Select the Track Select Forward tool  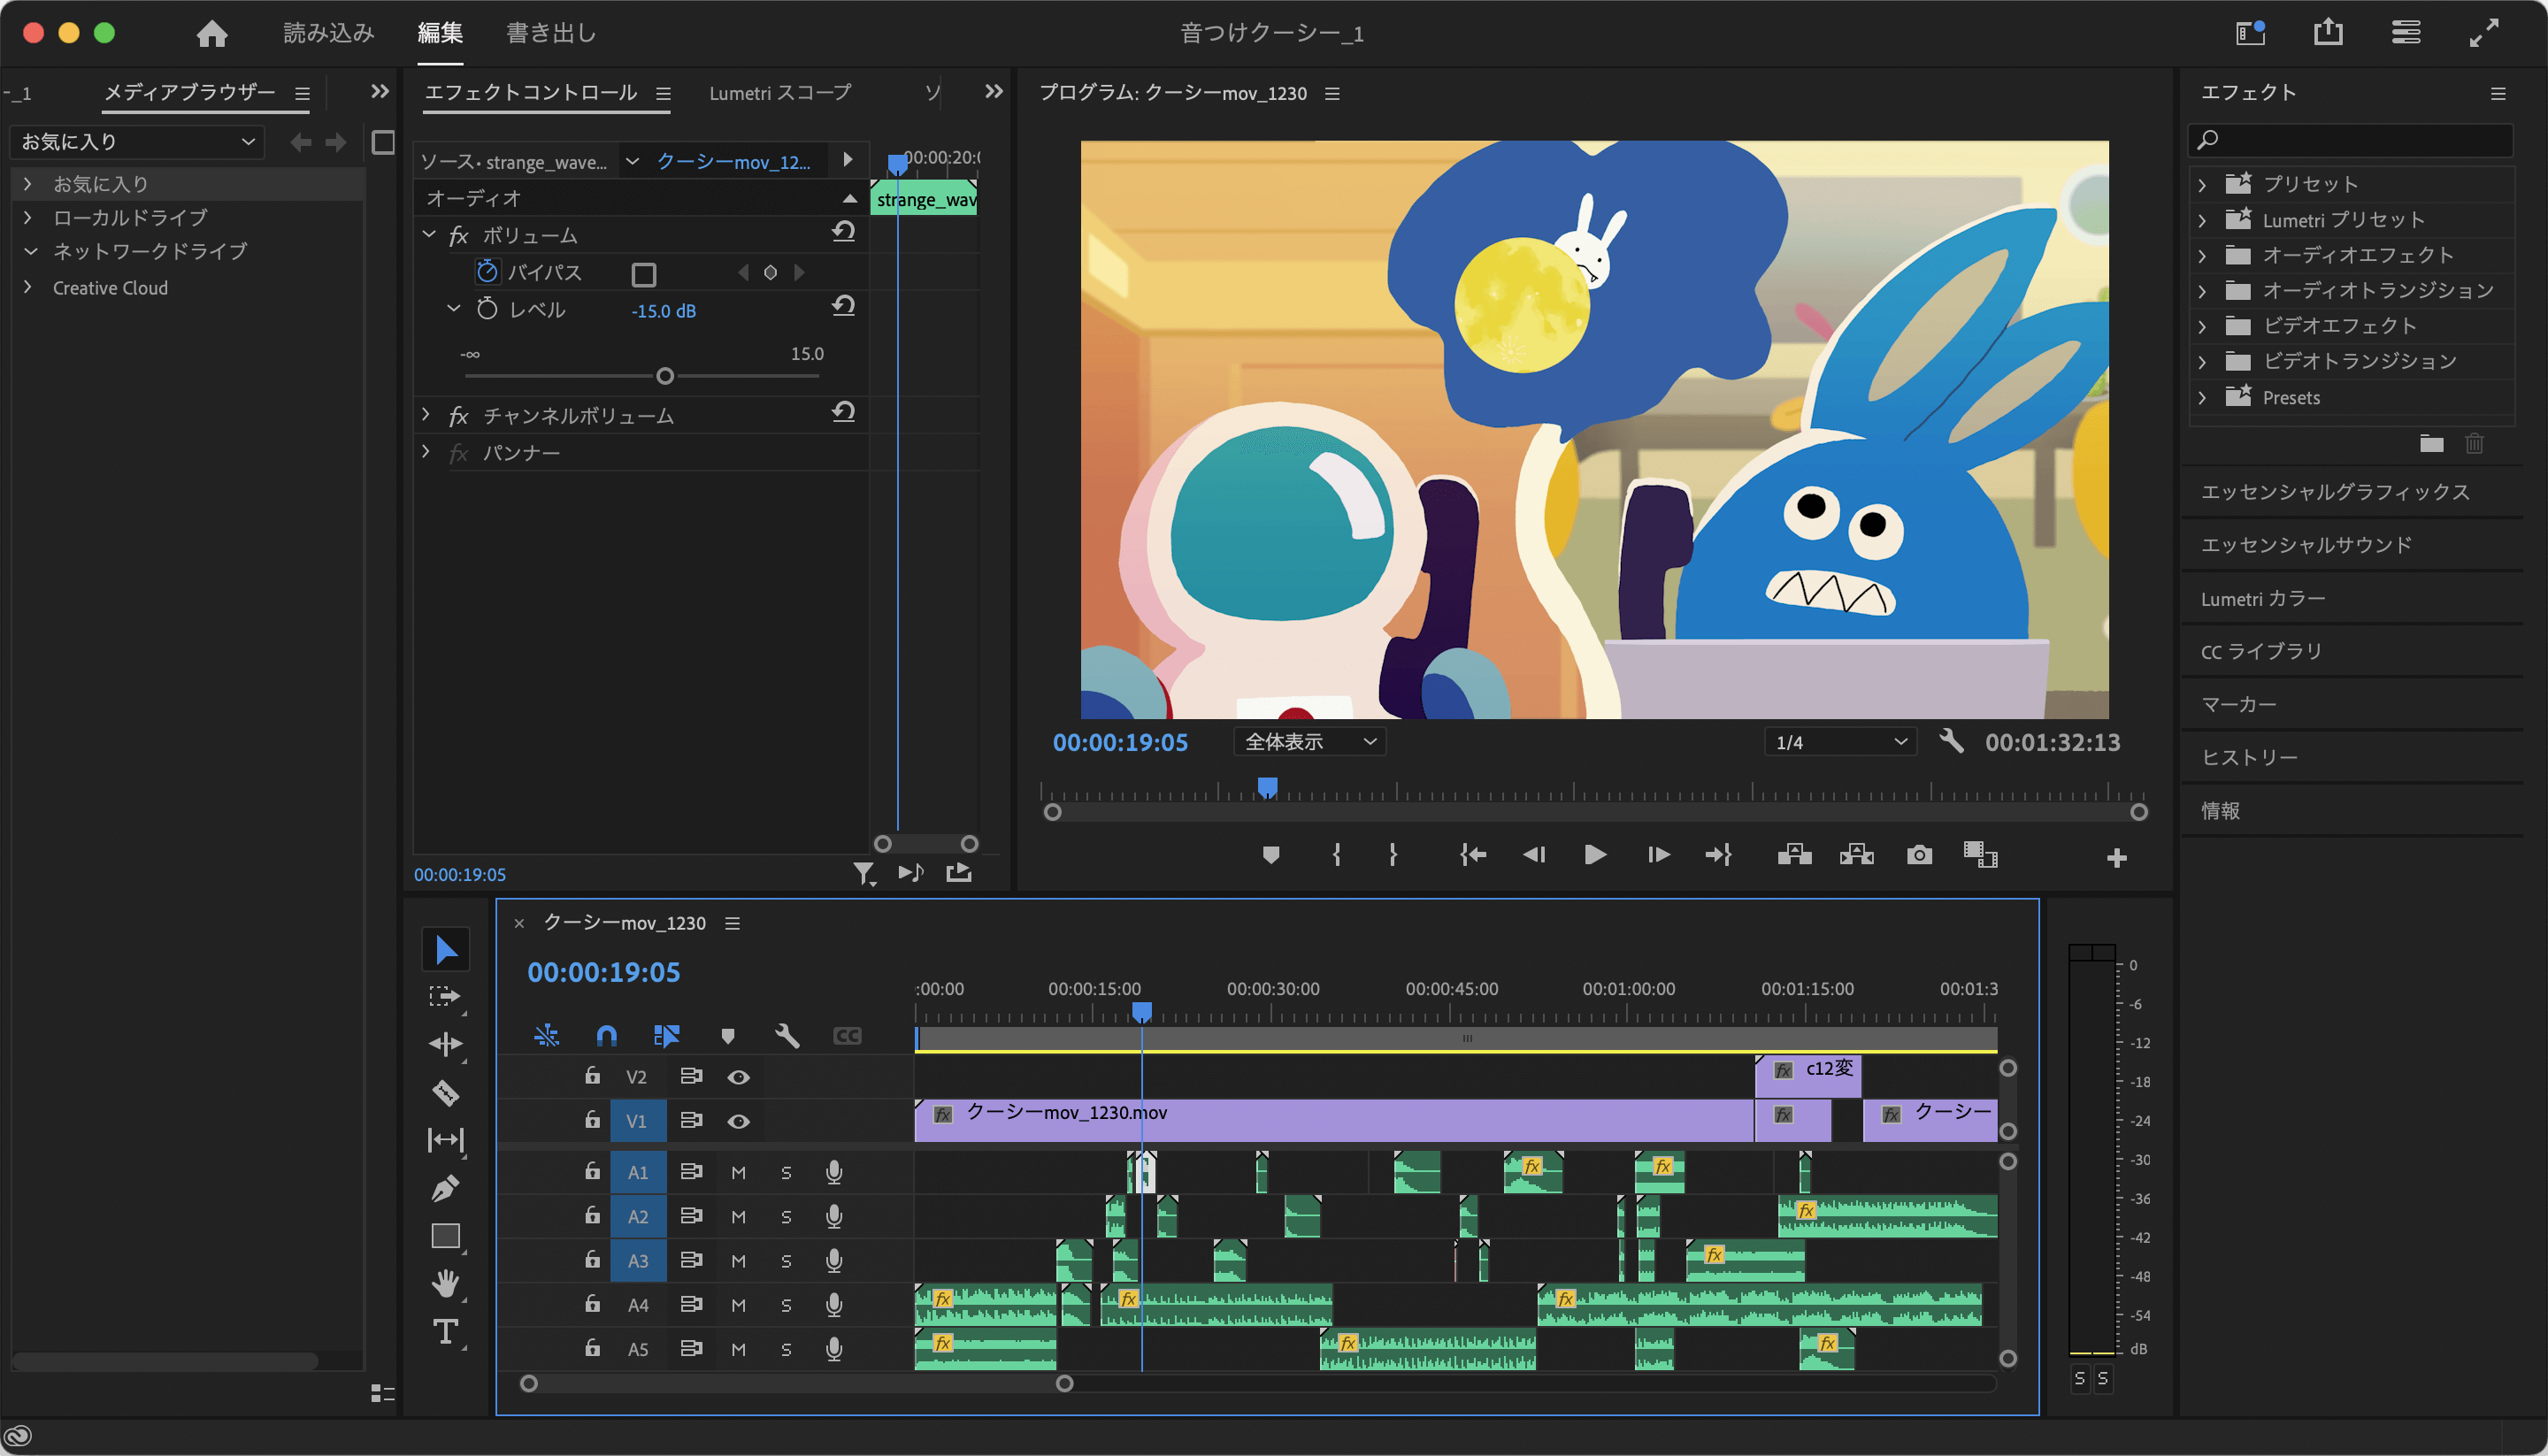445,997
